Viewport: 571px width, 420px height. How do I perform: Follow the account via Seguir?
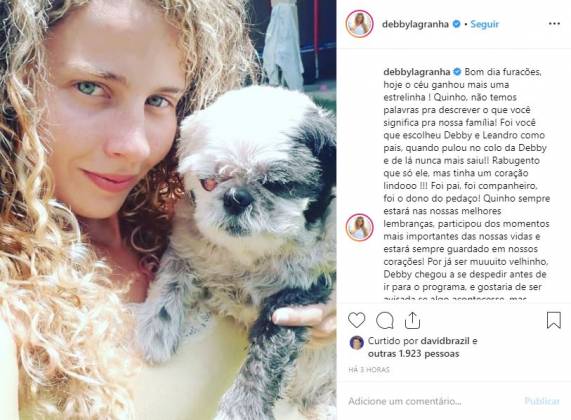tap(484, 24)
